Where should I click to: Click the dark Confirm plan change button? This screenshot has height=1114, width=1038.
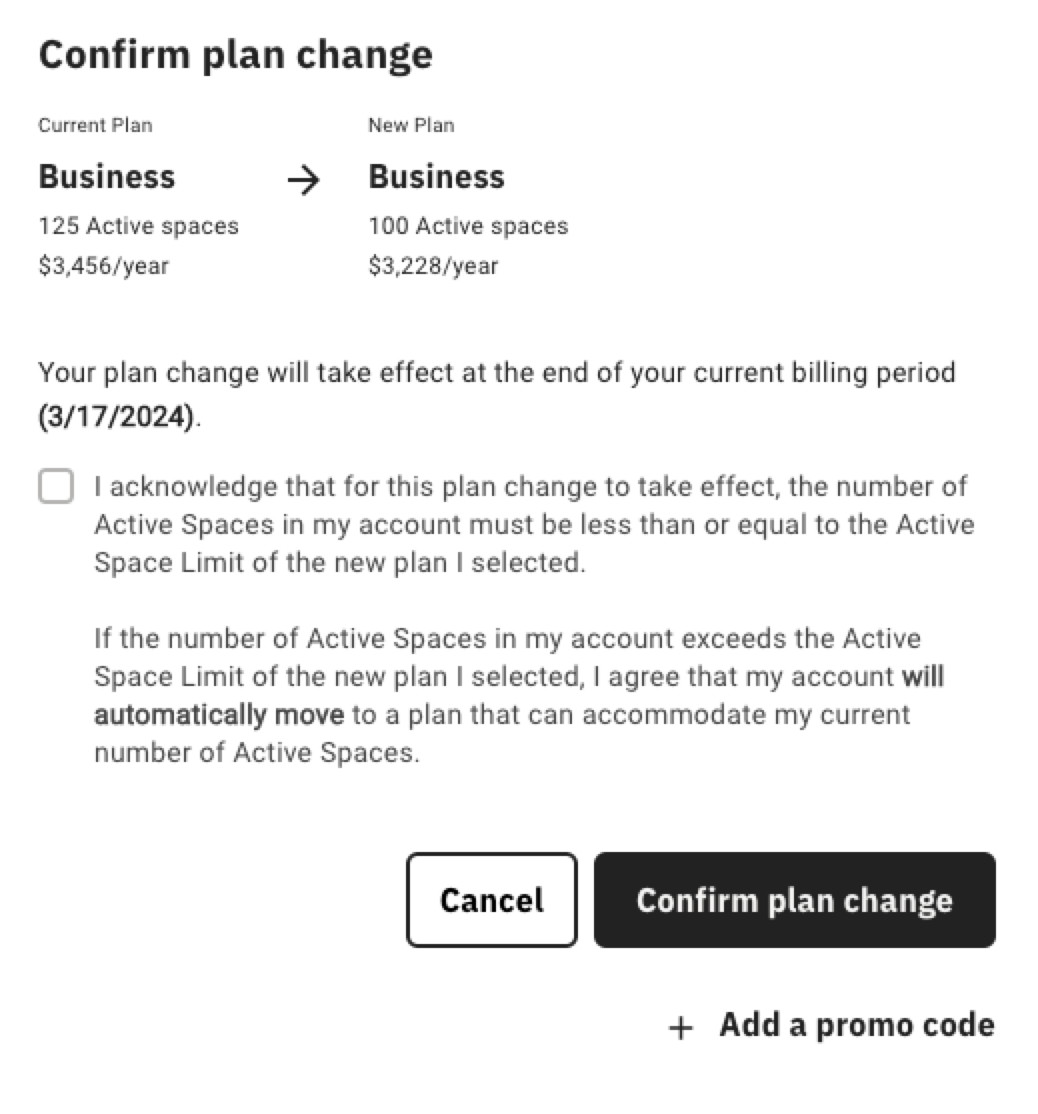coord(794,900)
